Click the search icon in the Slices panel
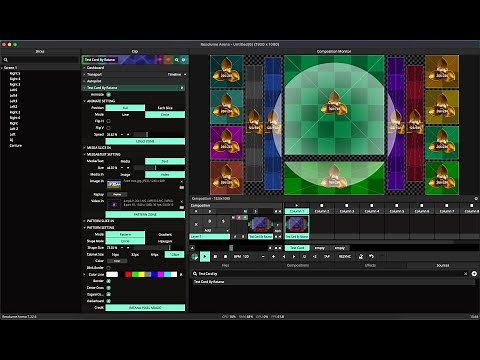This screenshot has height=360, width=480. click(x=6, y=60)
